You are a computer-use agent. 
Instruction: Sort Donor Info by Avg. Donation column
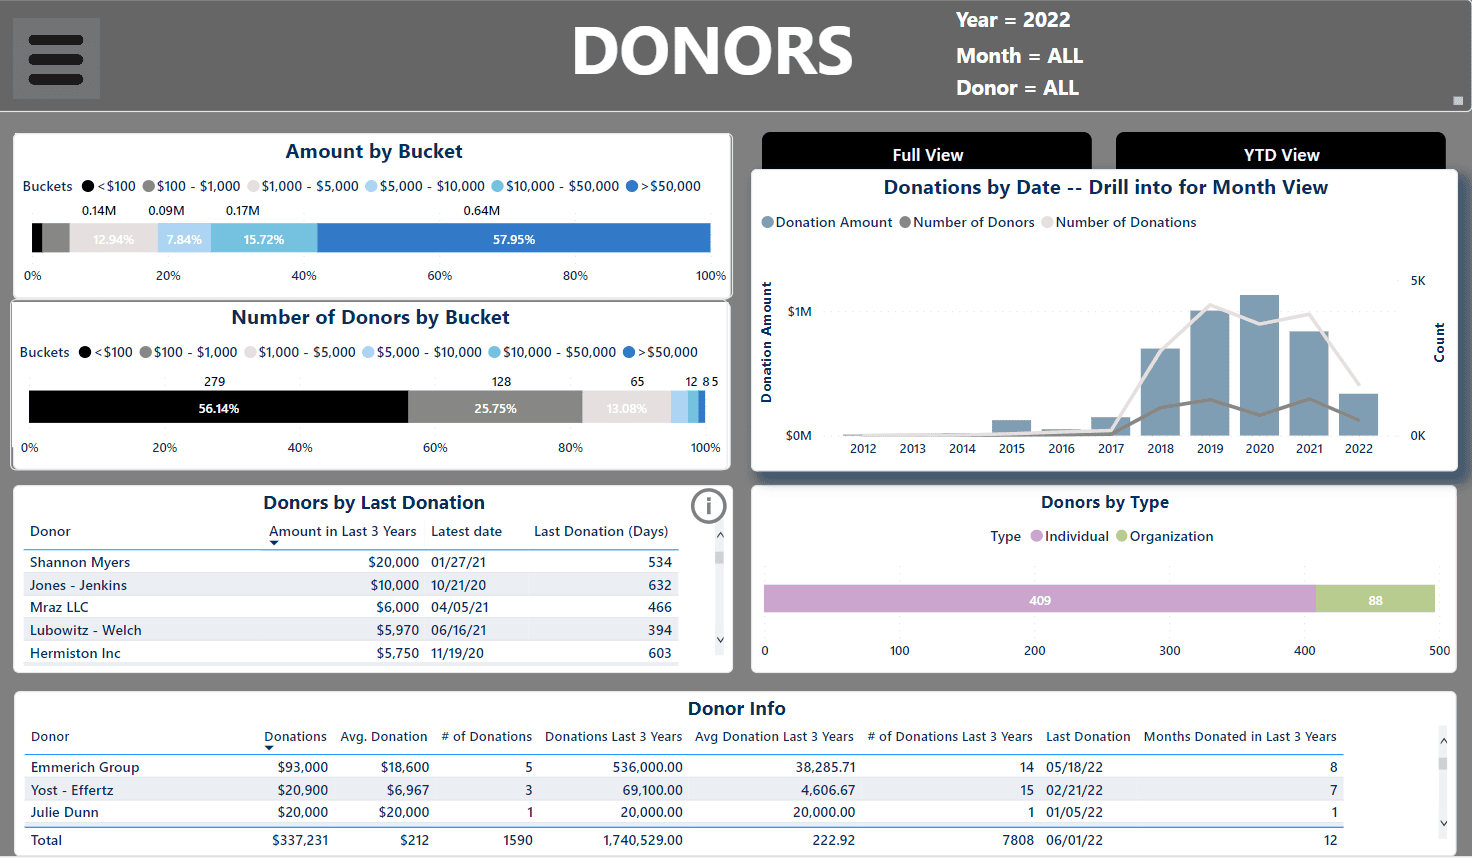click(384, 736)
